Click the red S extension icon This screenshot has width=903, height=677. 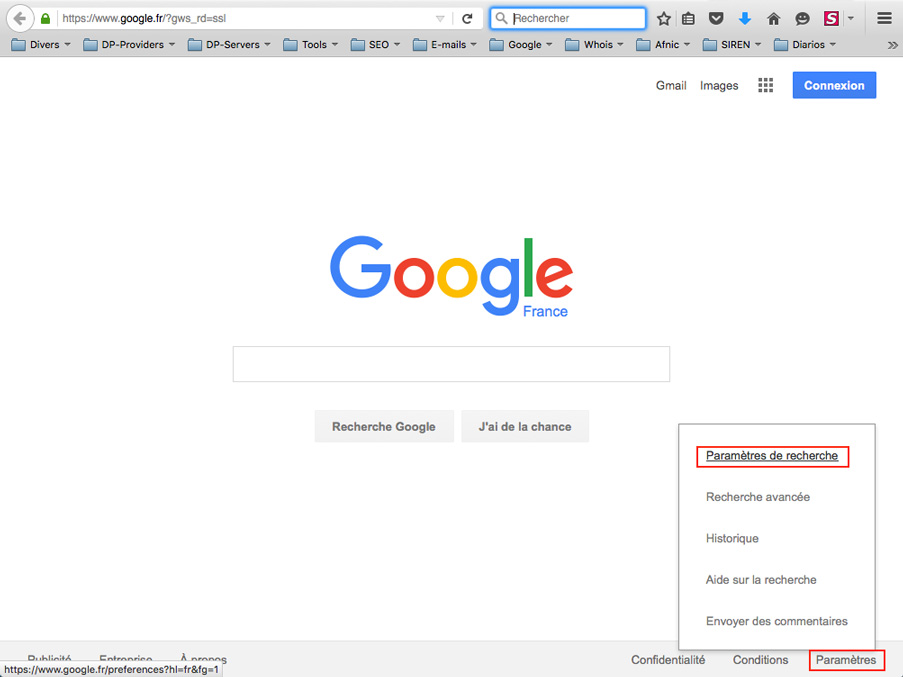831,18
